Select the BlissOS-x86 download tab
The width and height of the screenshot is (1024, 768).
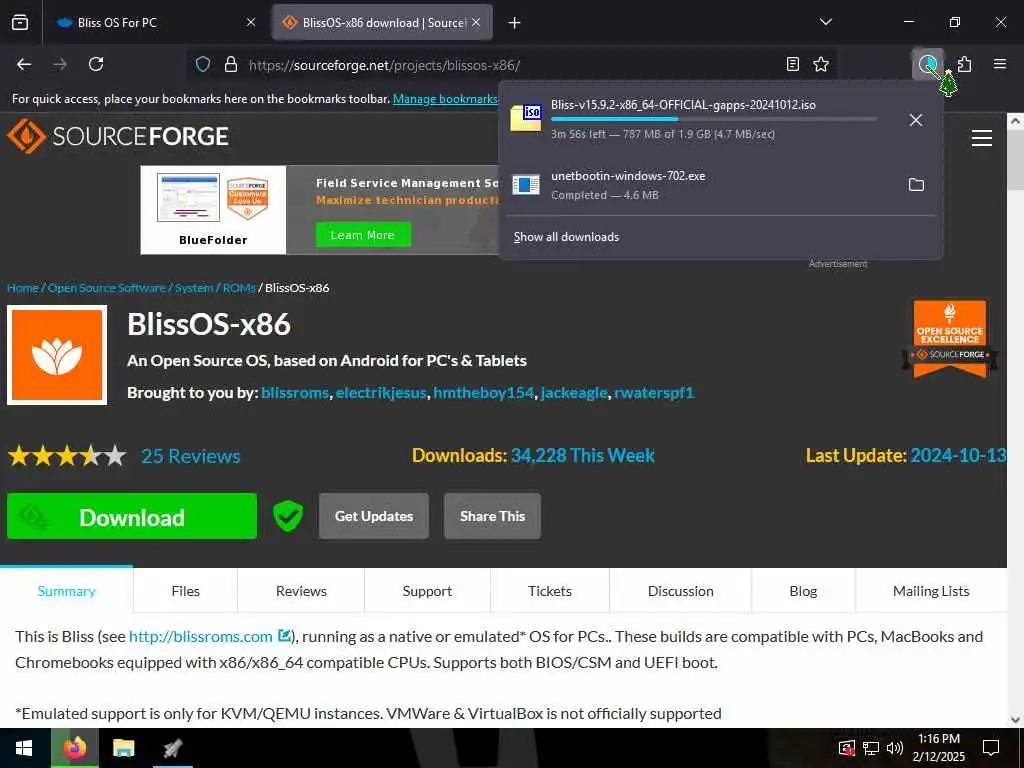pyautogui.click(x=382, y=22)
